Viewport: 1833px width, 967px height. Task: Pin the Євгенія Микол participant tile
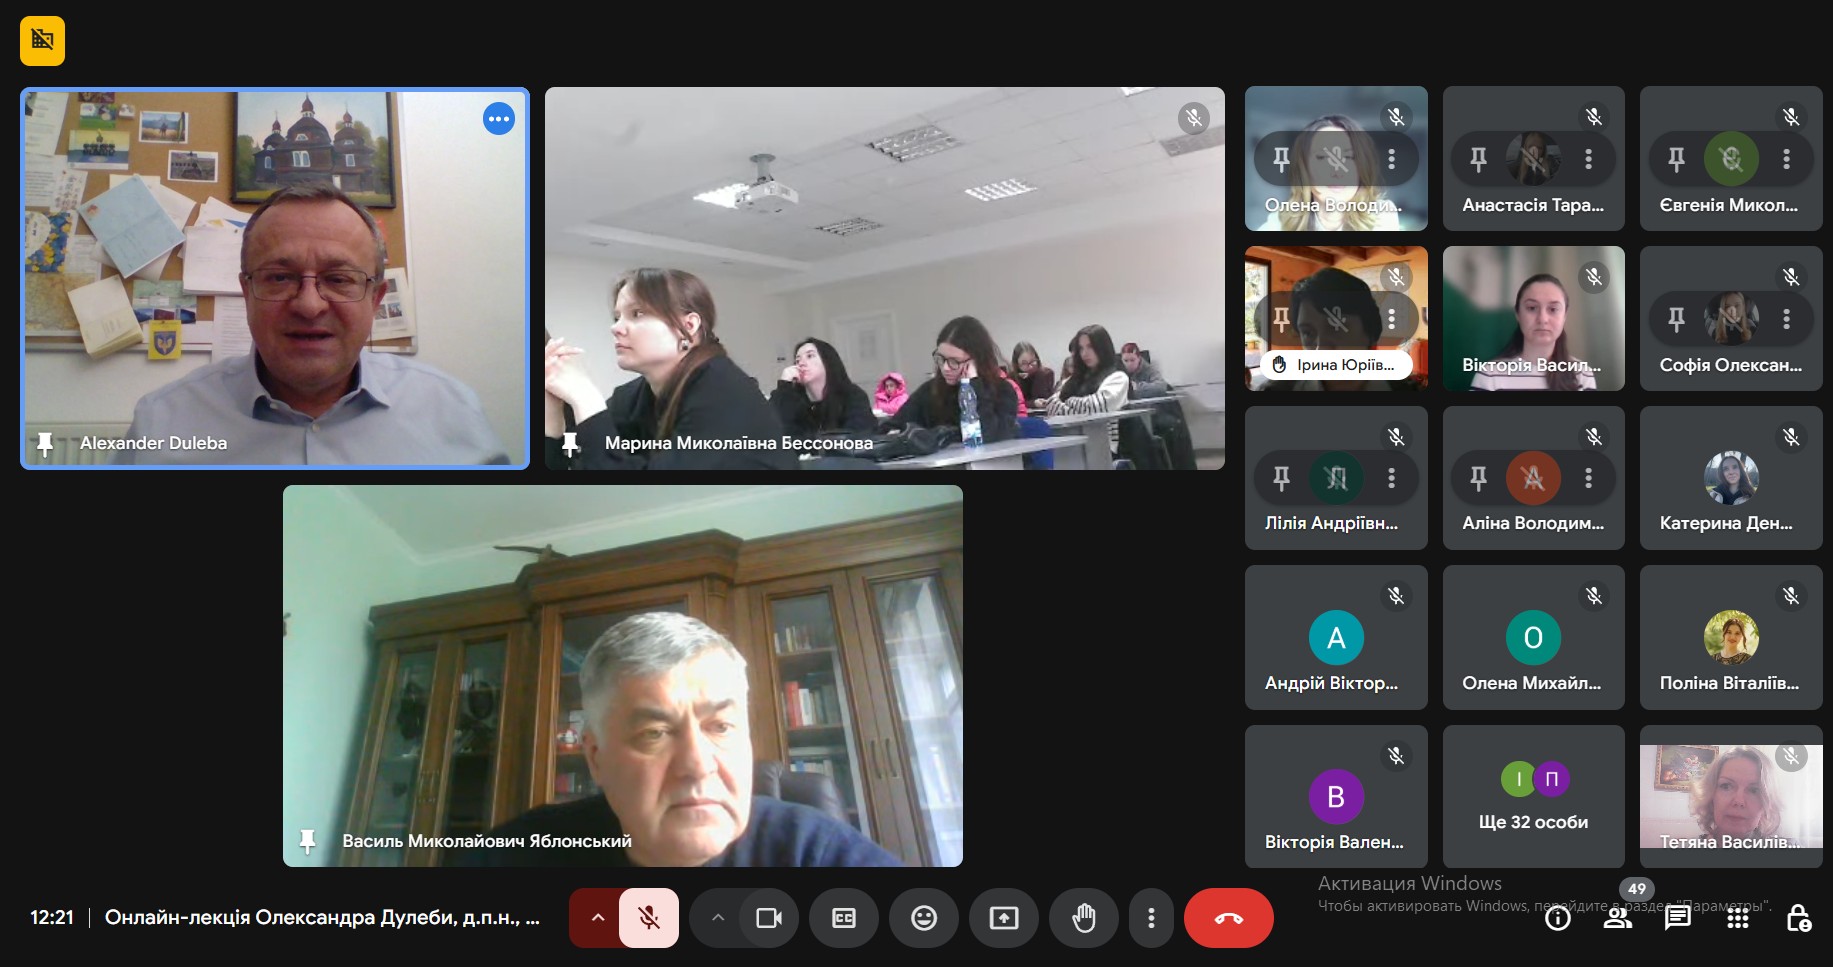[x=1676, y=159]
